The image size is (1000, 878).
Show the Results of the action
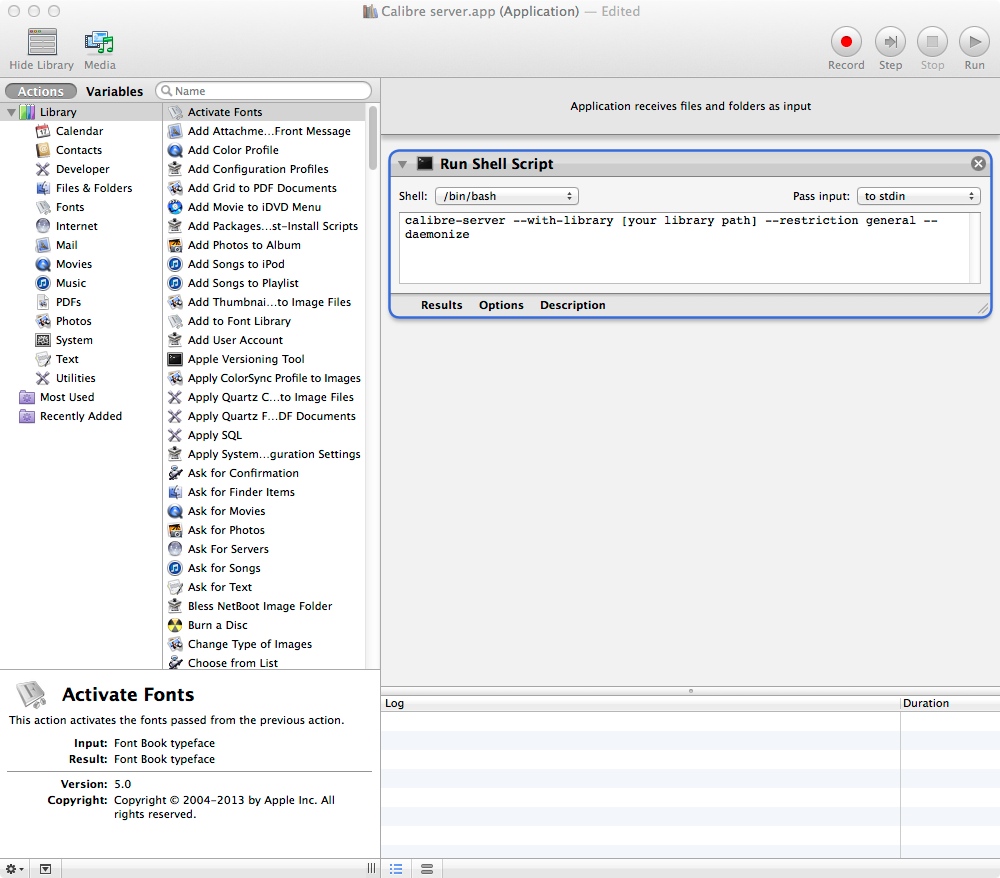[441, 305]
